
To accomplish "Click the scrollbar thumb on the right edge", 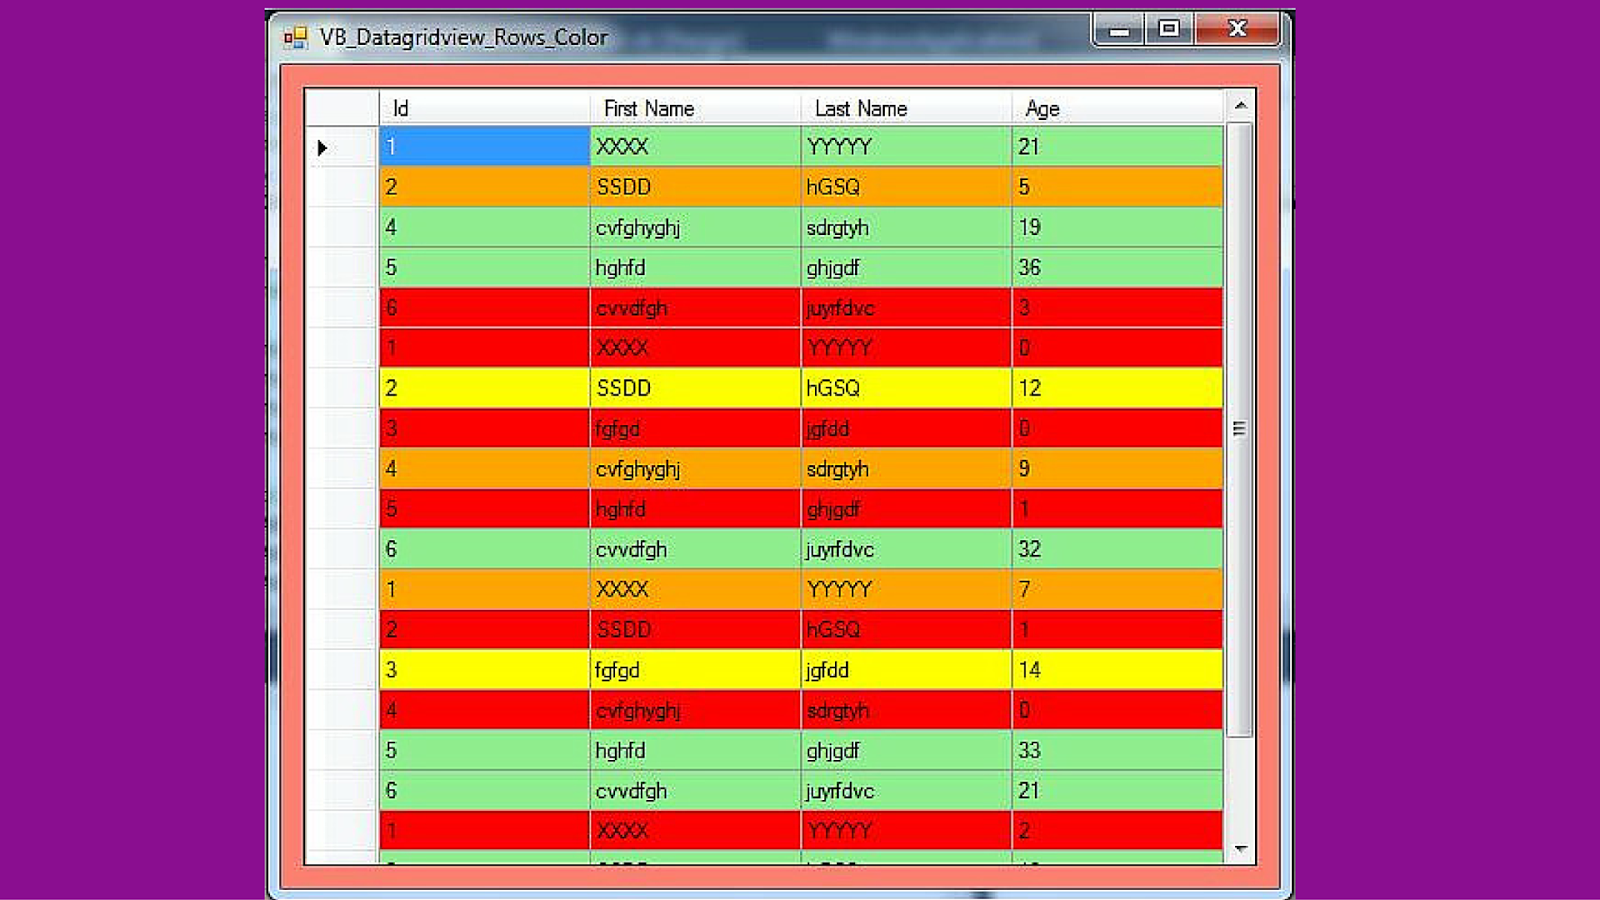I will point(1239,430).
